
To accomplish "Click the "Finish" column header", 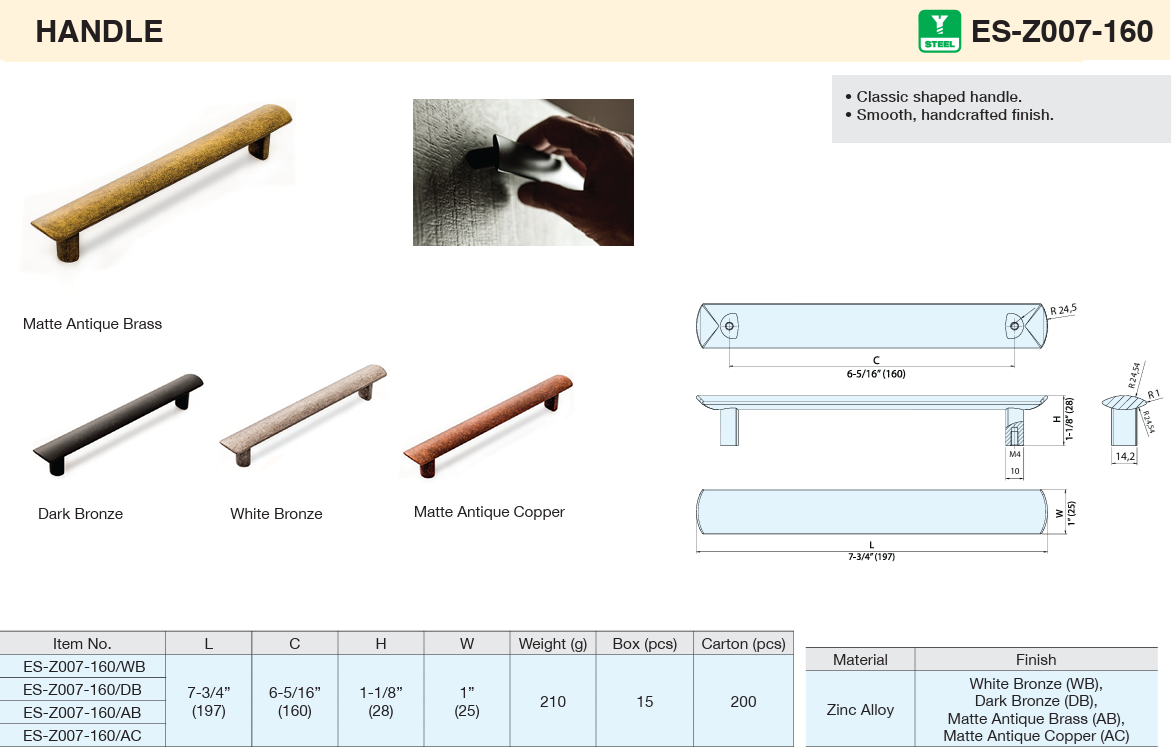I will [x=1036, y=659].
